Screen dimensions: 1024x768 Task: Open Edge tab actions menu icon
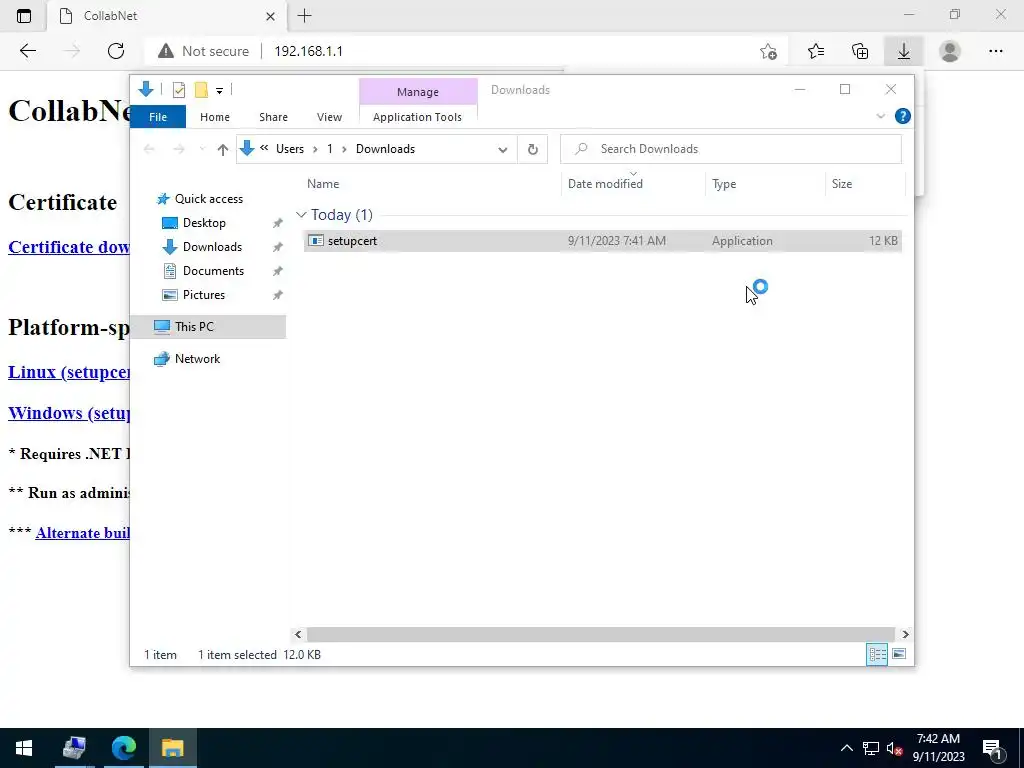[24, 16]
